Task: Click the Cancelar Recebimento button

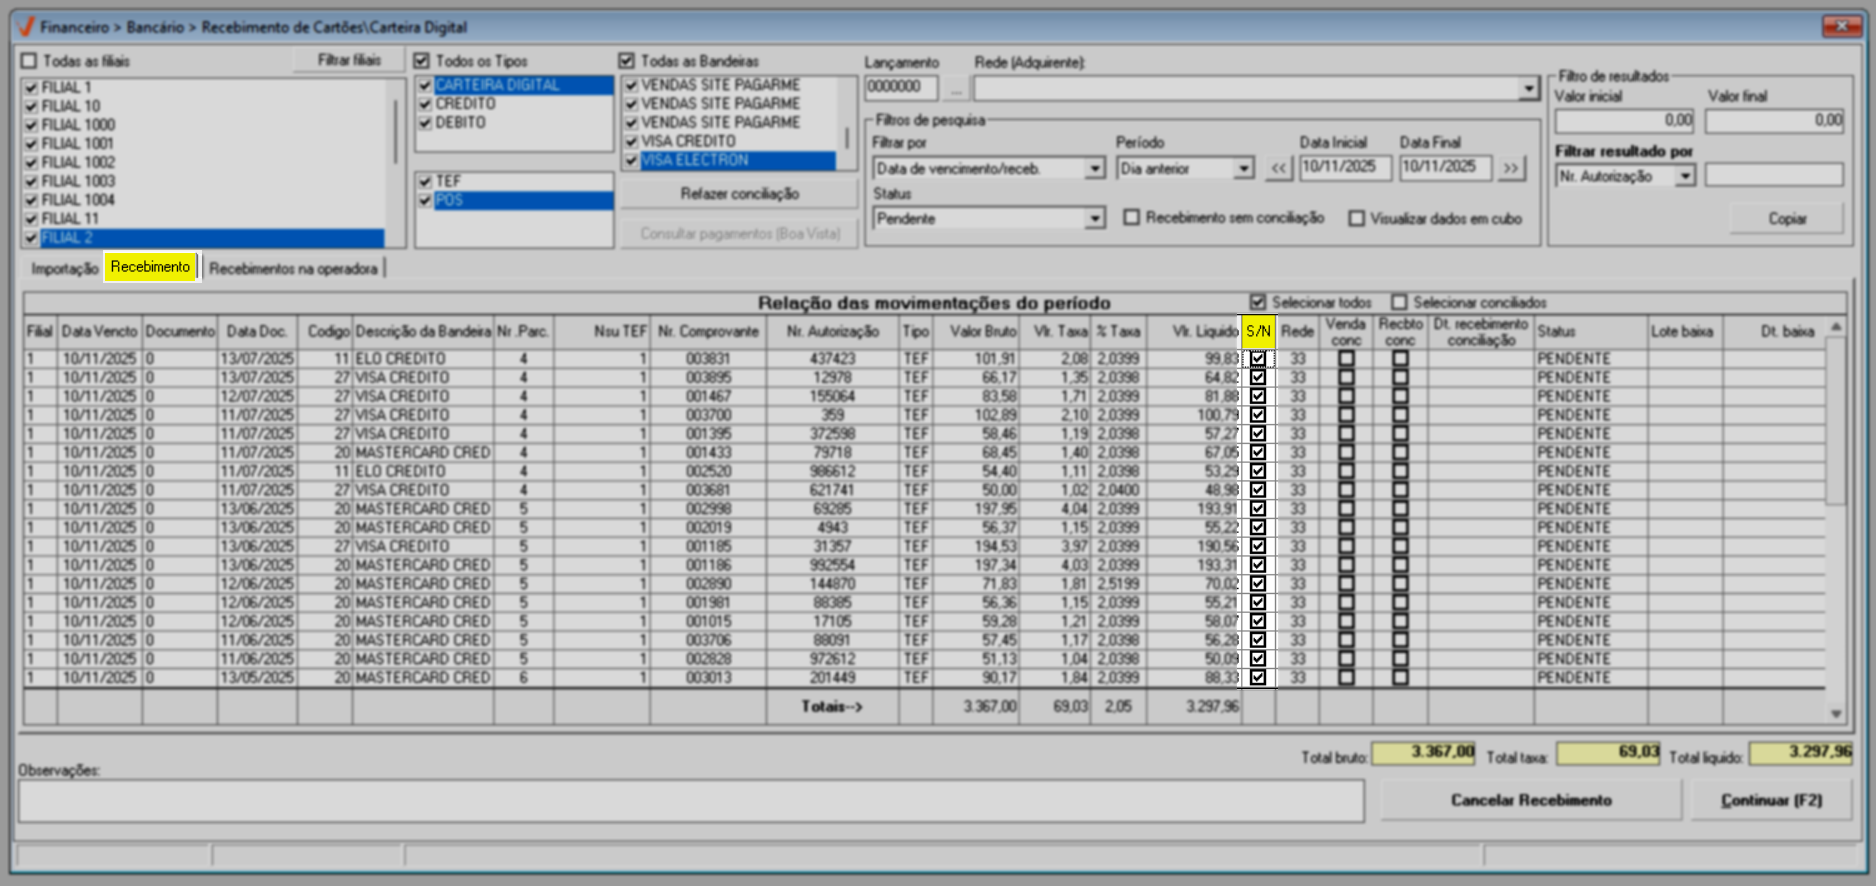Action: 1530,800
